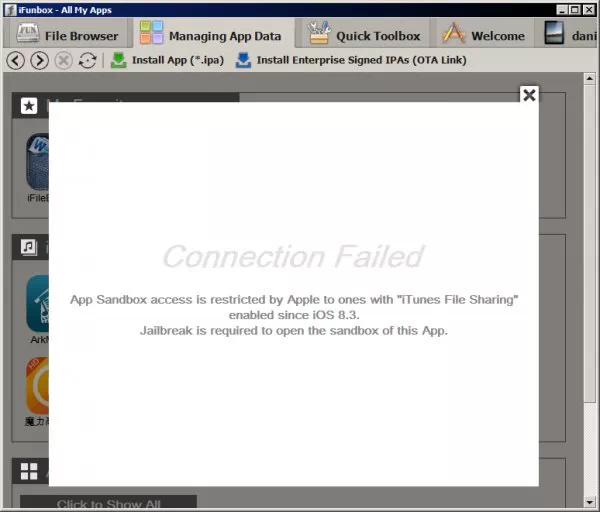Screen dimensions: 600x512
Task: Click the grid icon of All Apps section
Action: (29, 471)
